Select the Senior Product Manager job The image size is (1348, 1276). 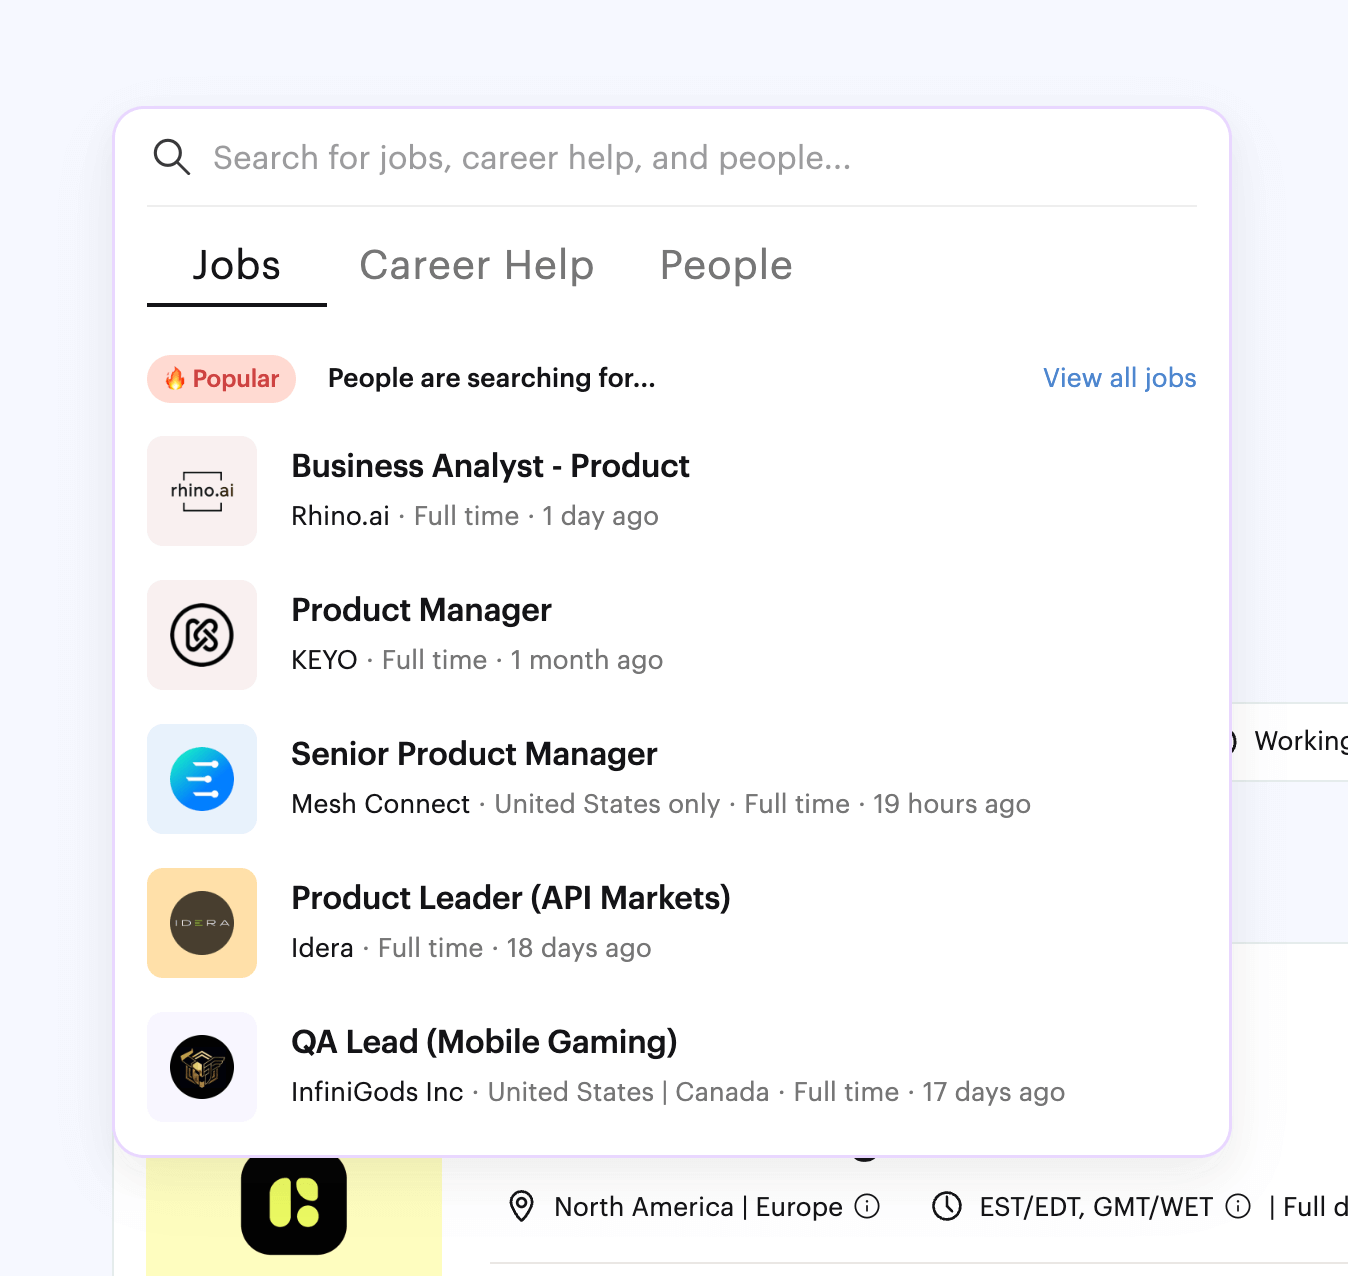pos(474,755)
